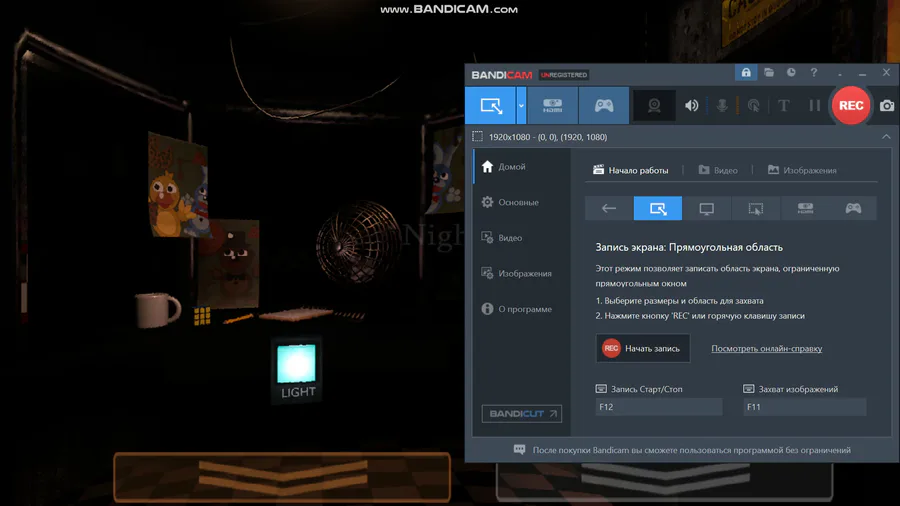Select fullscreen monitor mode in mode selector row
The image size is (900, 506).
[707, 208]
